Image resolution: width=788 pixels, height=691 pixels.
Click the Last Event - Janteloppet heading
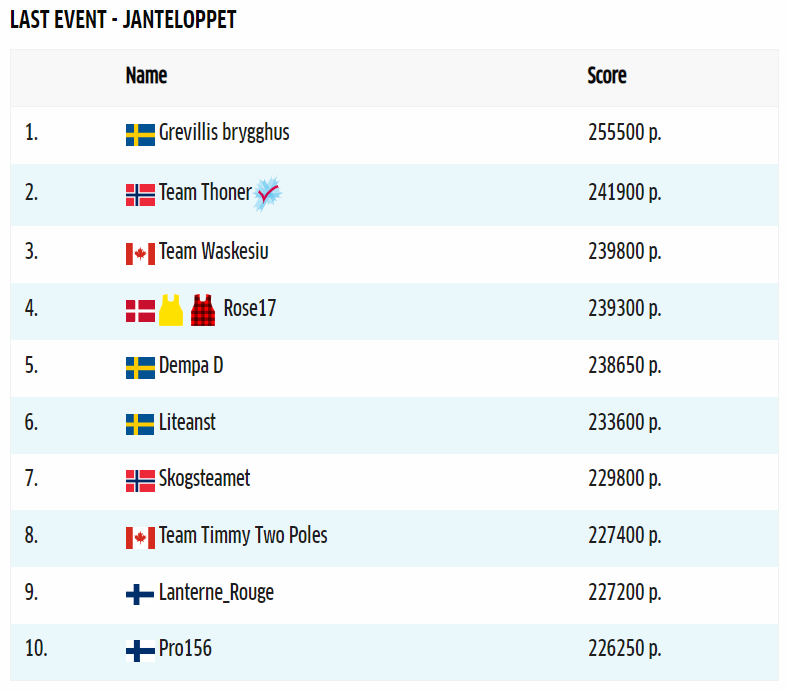click(123, 20)
